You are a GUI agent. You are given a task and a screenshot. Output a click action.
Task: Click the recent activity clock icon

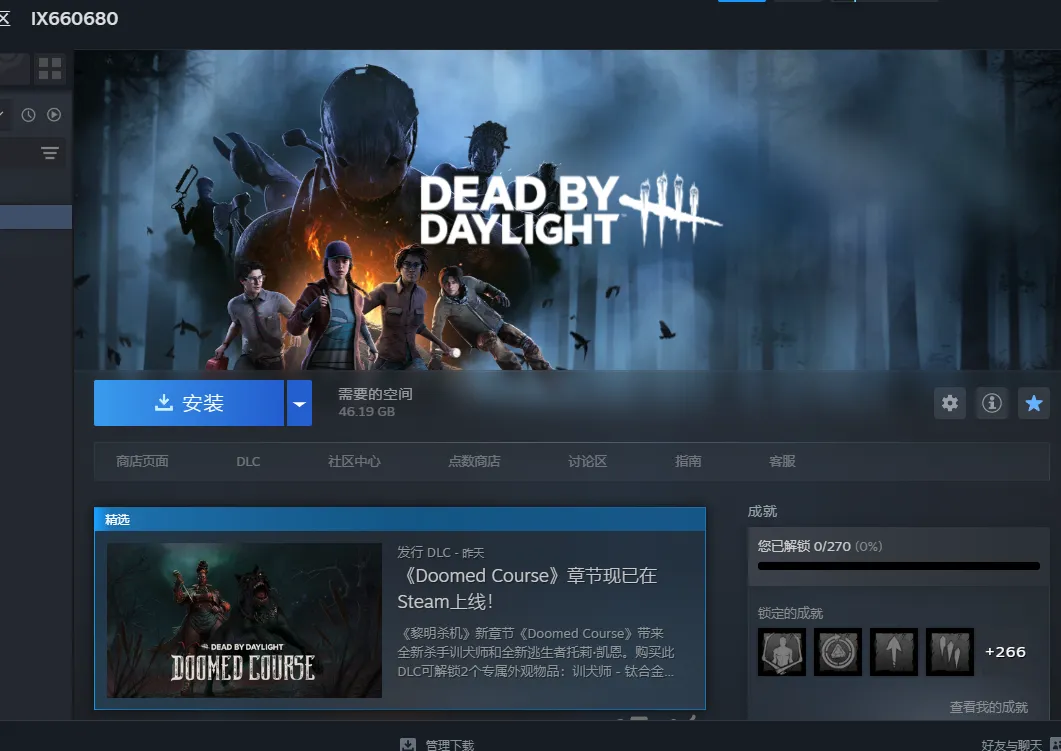pos(29,115)
